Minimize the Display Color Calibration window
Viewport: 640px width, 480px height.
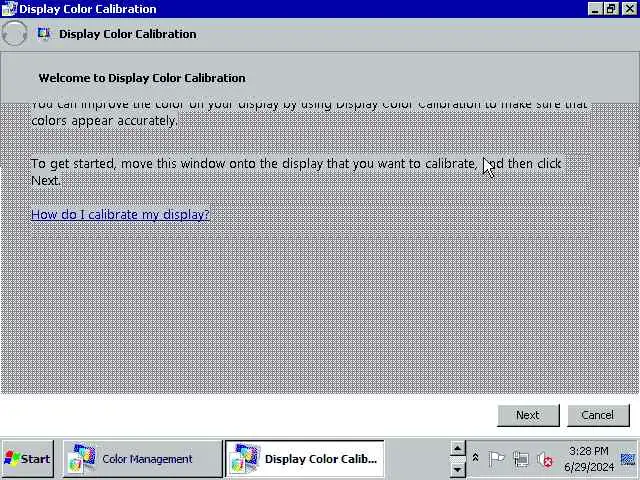tap(595, 9)
